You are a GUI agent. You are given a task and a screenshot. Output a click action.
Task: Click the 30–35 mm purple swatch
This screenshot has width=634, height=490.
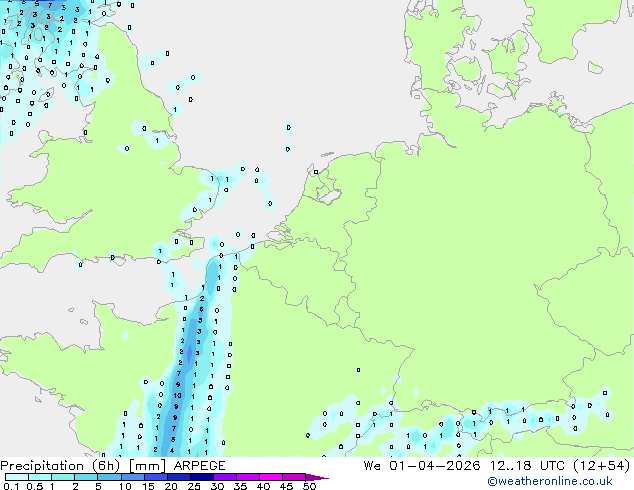click(x=224, y=477)
